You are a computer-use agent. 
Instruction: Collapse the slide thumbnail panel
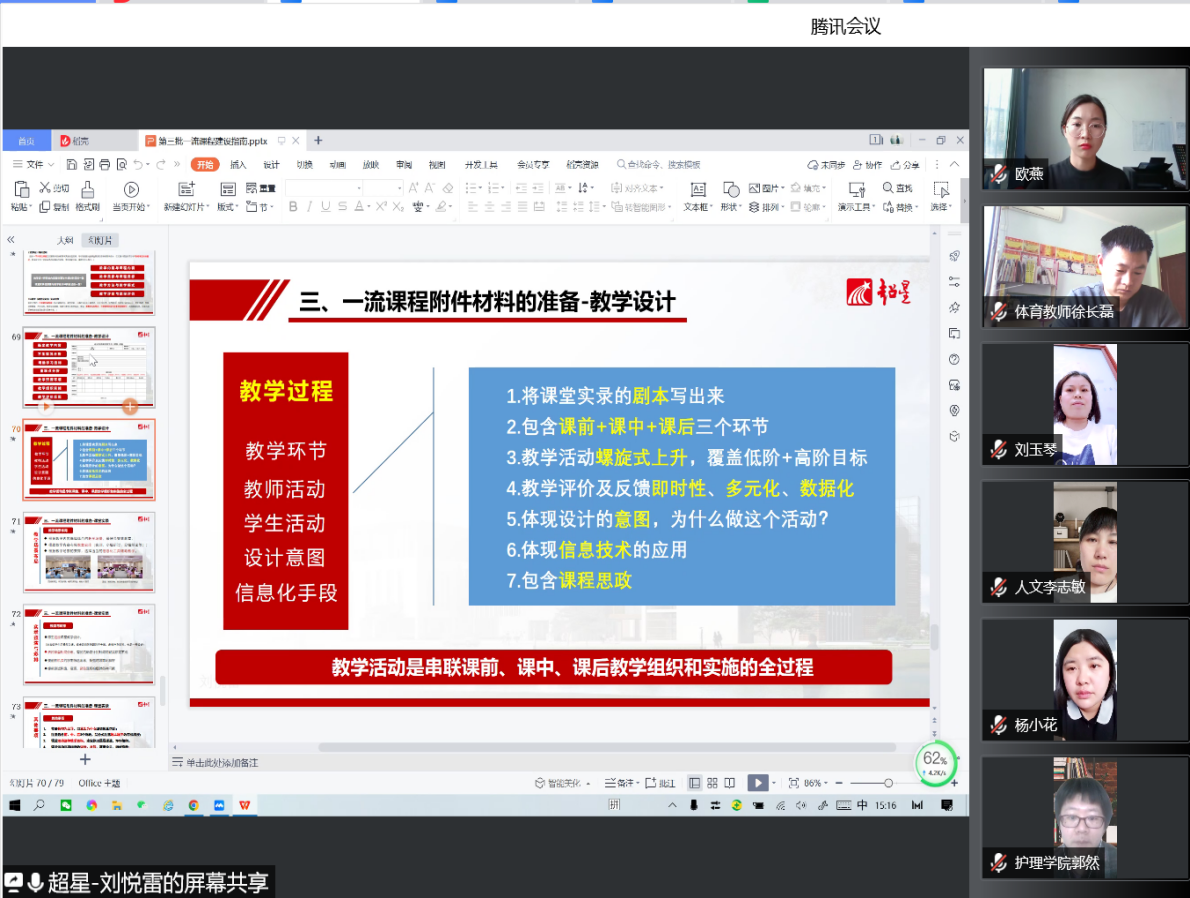[11, 240]
